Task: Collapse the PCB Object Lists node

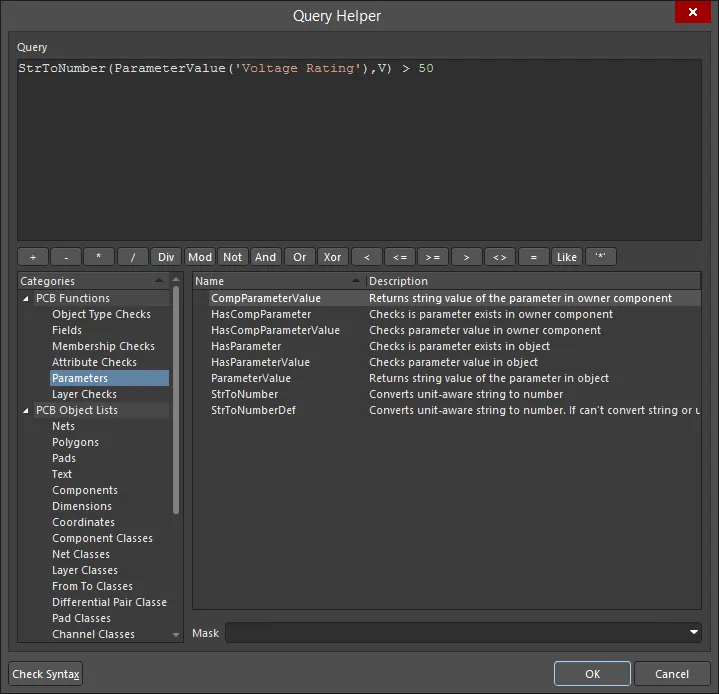Action: 26,410
